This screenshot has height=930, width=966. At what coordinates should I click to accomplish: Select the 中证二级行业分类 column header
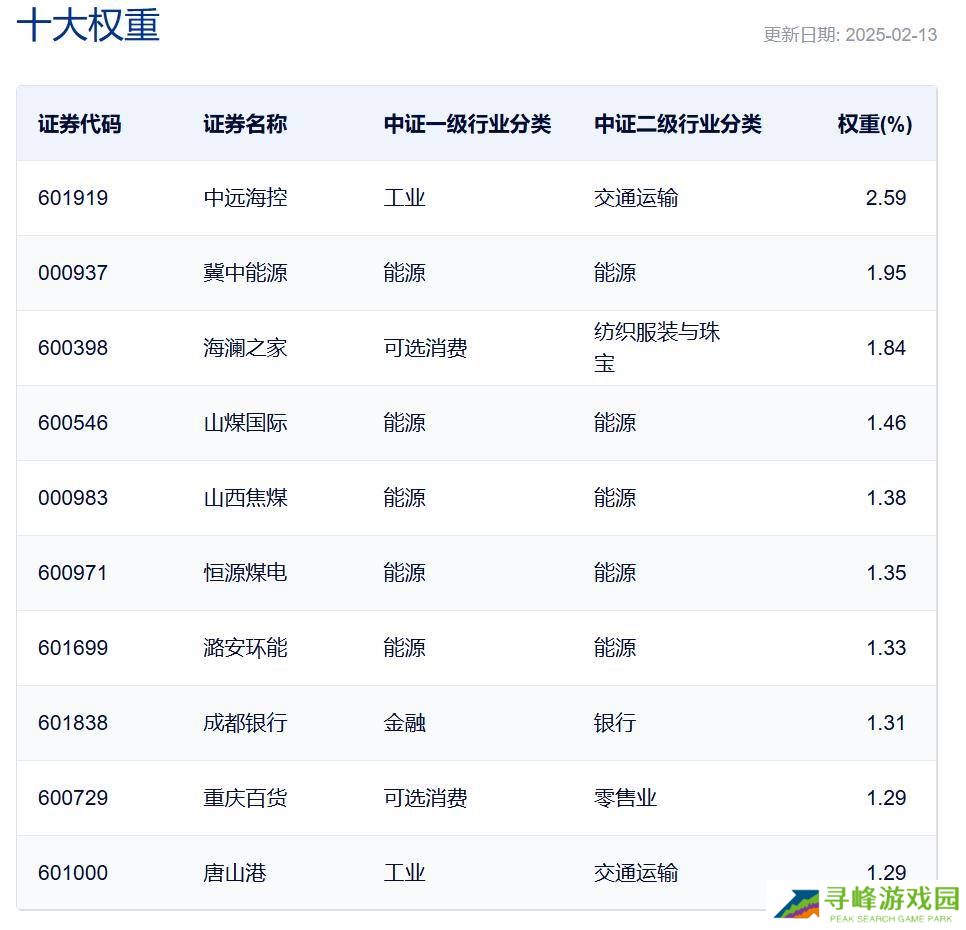[678, 124]
